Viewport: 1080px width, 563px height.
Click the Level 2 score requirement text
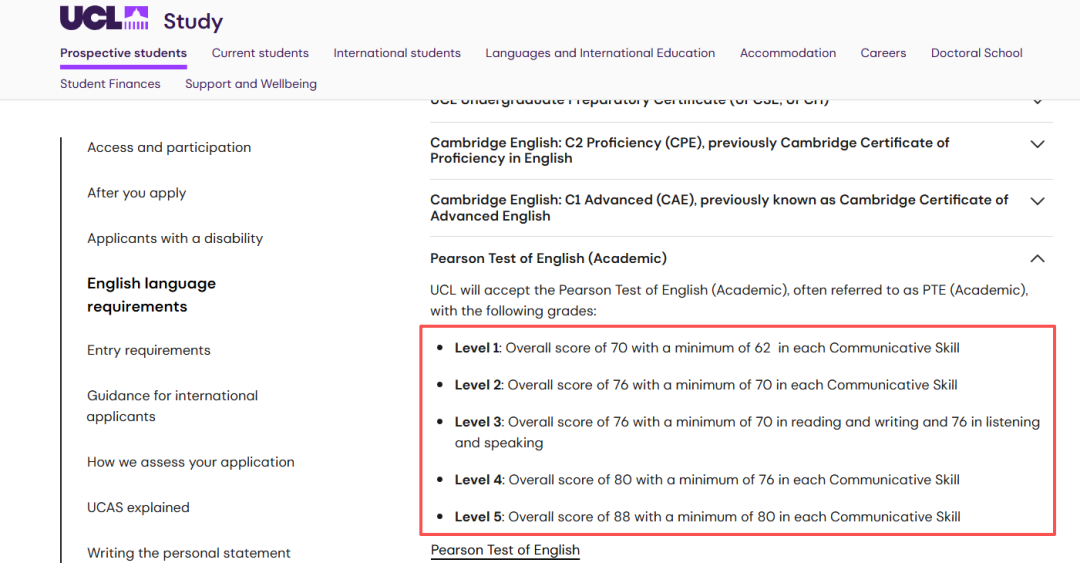tap(706, 385)
